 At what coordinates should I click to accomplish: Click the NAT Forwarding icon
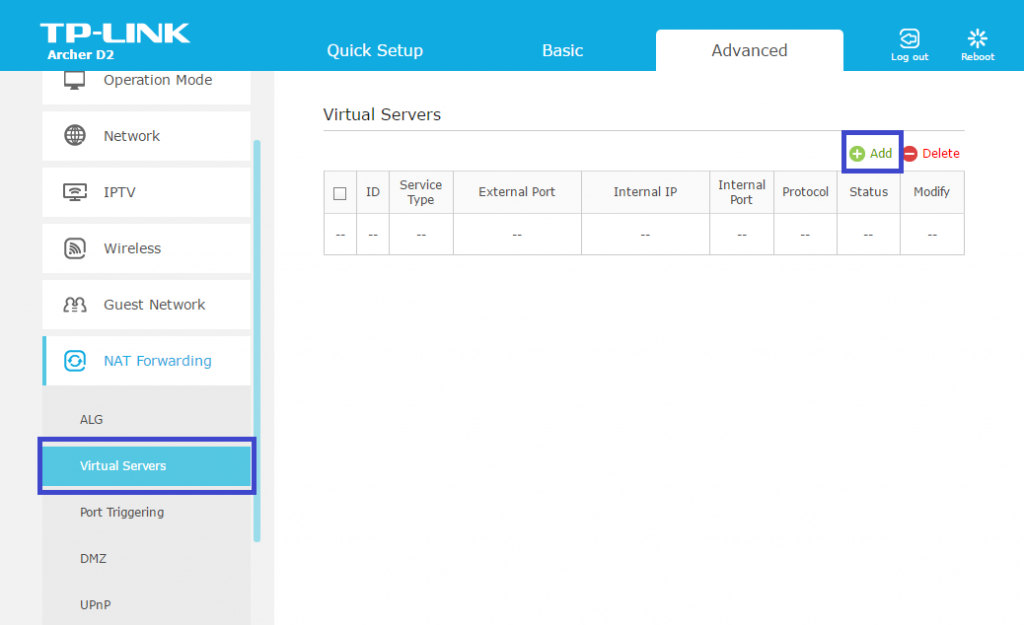point(75,361)
